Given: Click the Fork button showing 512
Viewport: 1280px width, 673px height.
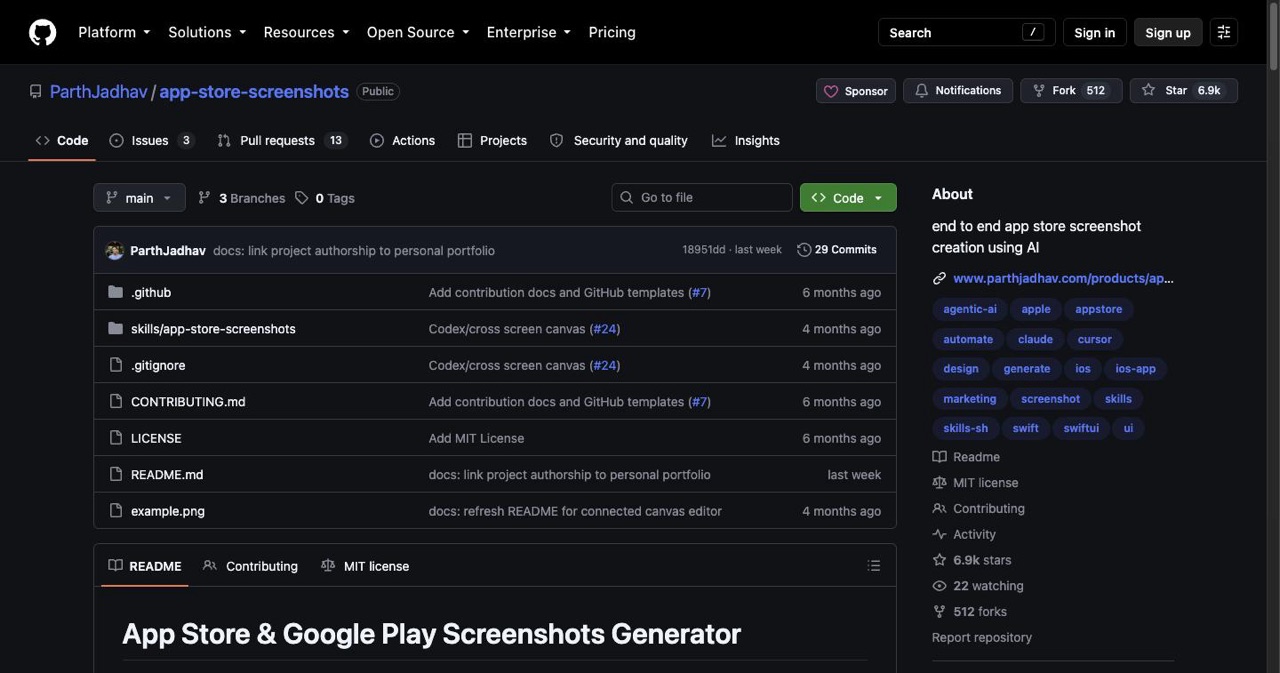Looking at the screenshot, I should (x=1071, y=91).
